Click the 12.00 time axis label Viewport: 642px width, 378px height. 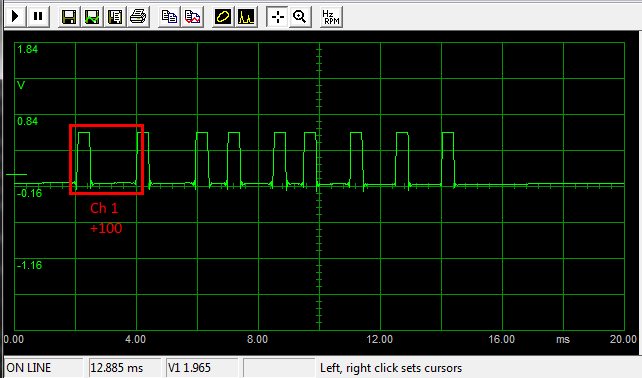[380, 339]
